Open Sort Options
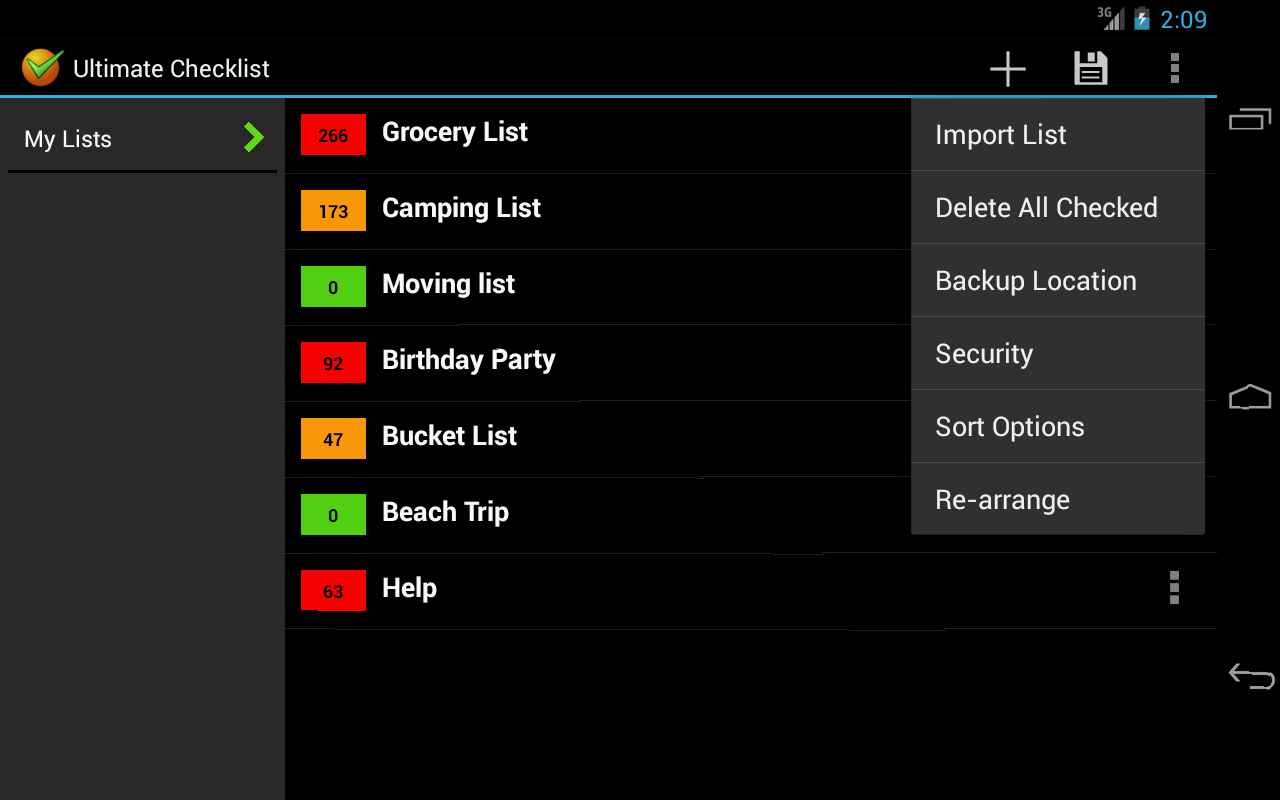This screenshot has height=800, width=1280. pyautogui.click(x=1009, y=426)
